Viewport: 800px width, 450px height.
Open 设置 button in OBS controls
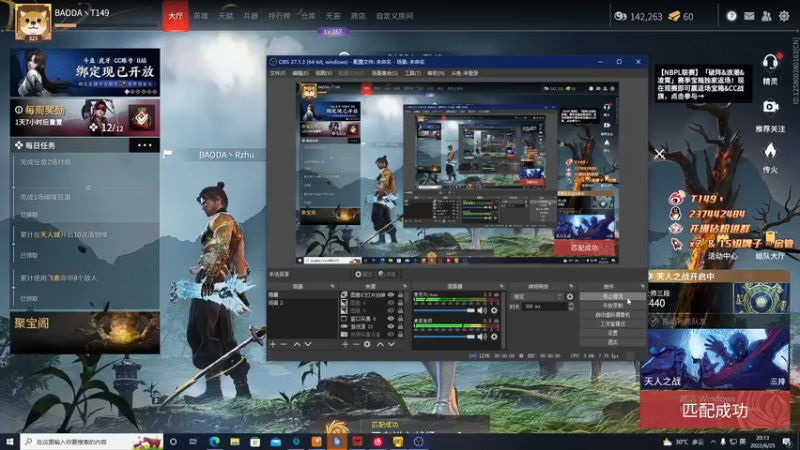[x=612, y=333]
